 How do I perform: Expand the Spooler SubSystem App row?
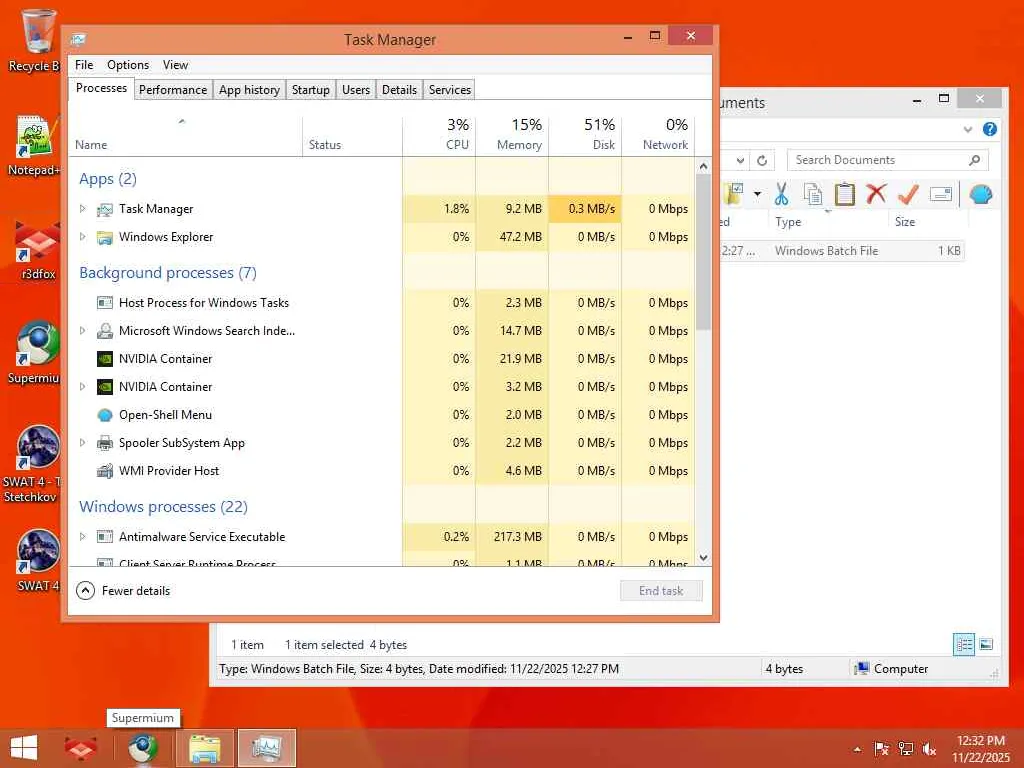click(x=82, y=443)
